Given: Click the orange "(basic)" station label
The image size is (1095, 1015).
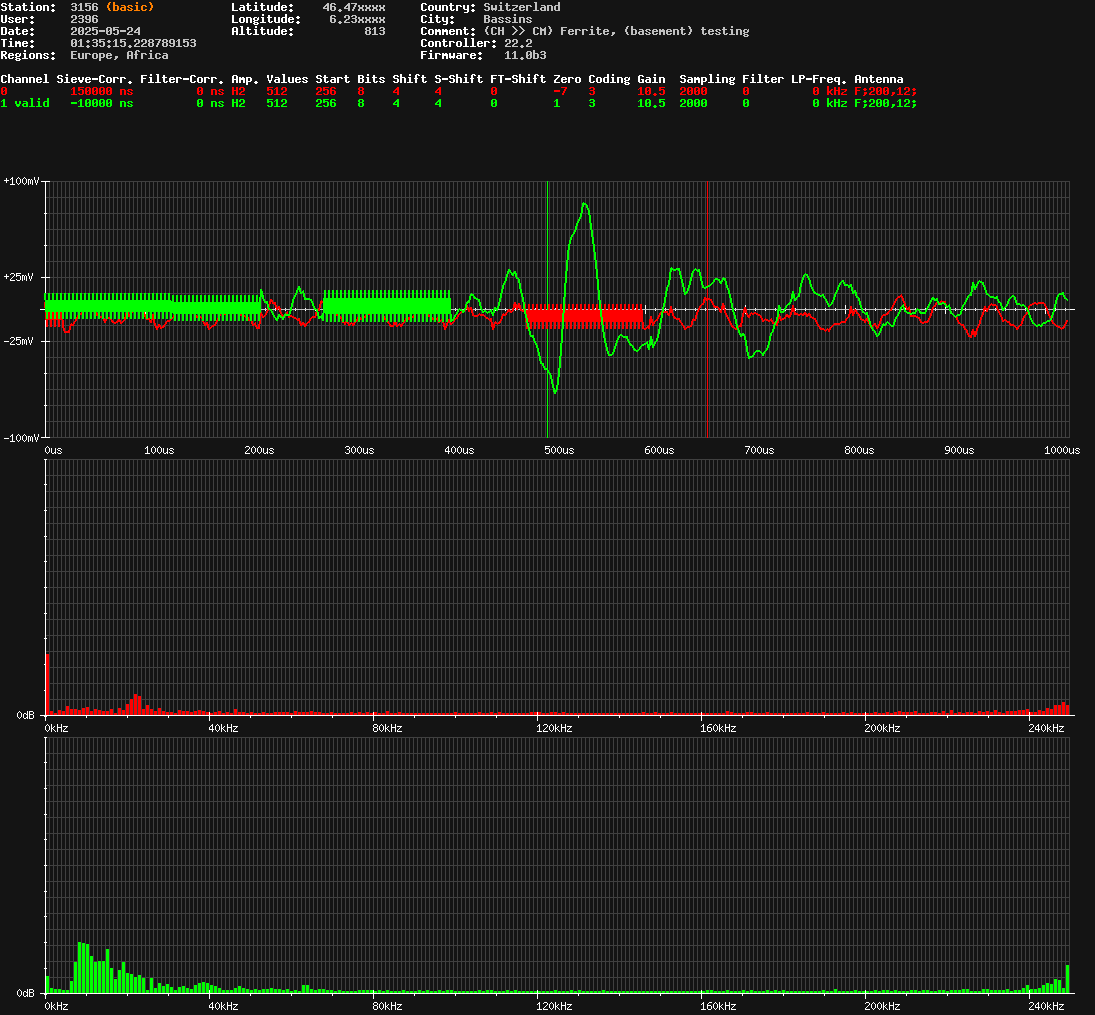Looking at the screenshot, I should click(130, 7).
